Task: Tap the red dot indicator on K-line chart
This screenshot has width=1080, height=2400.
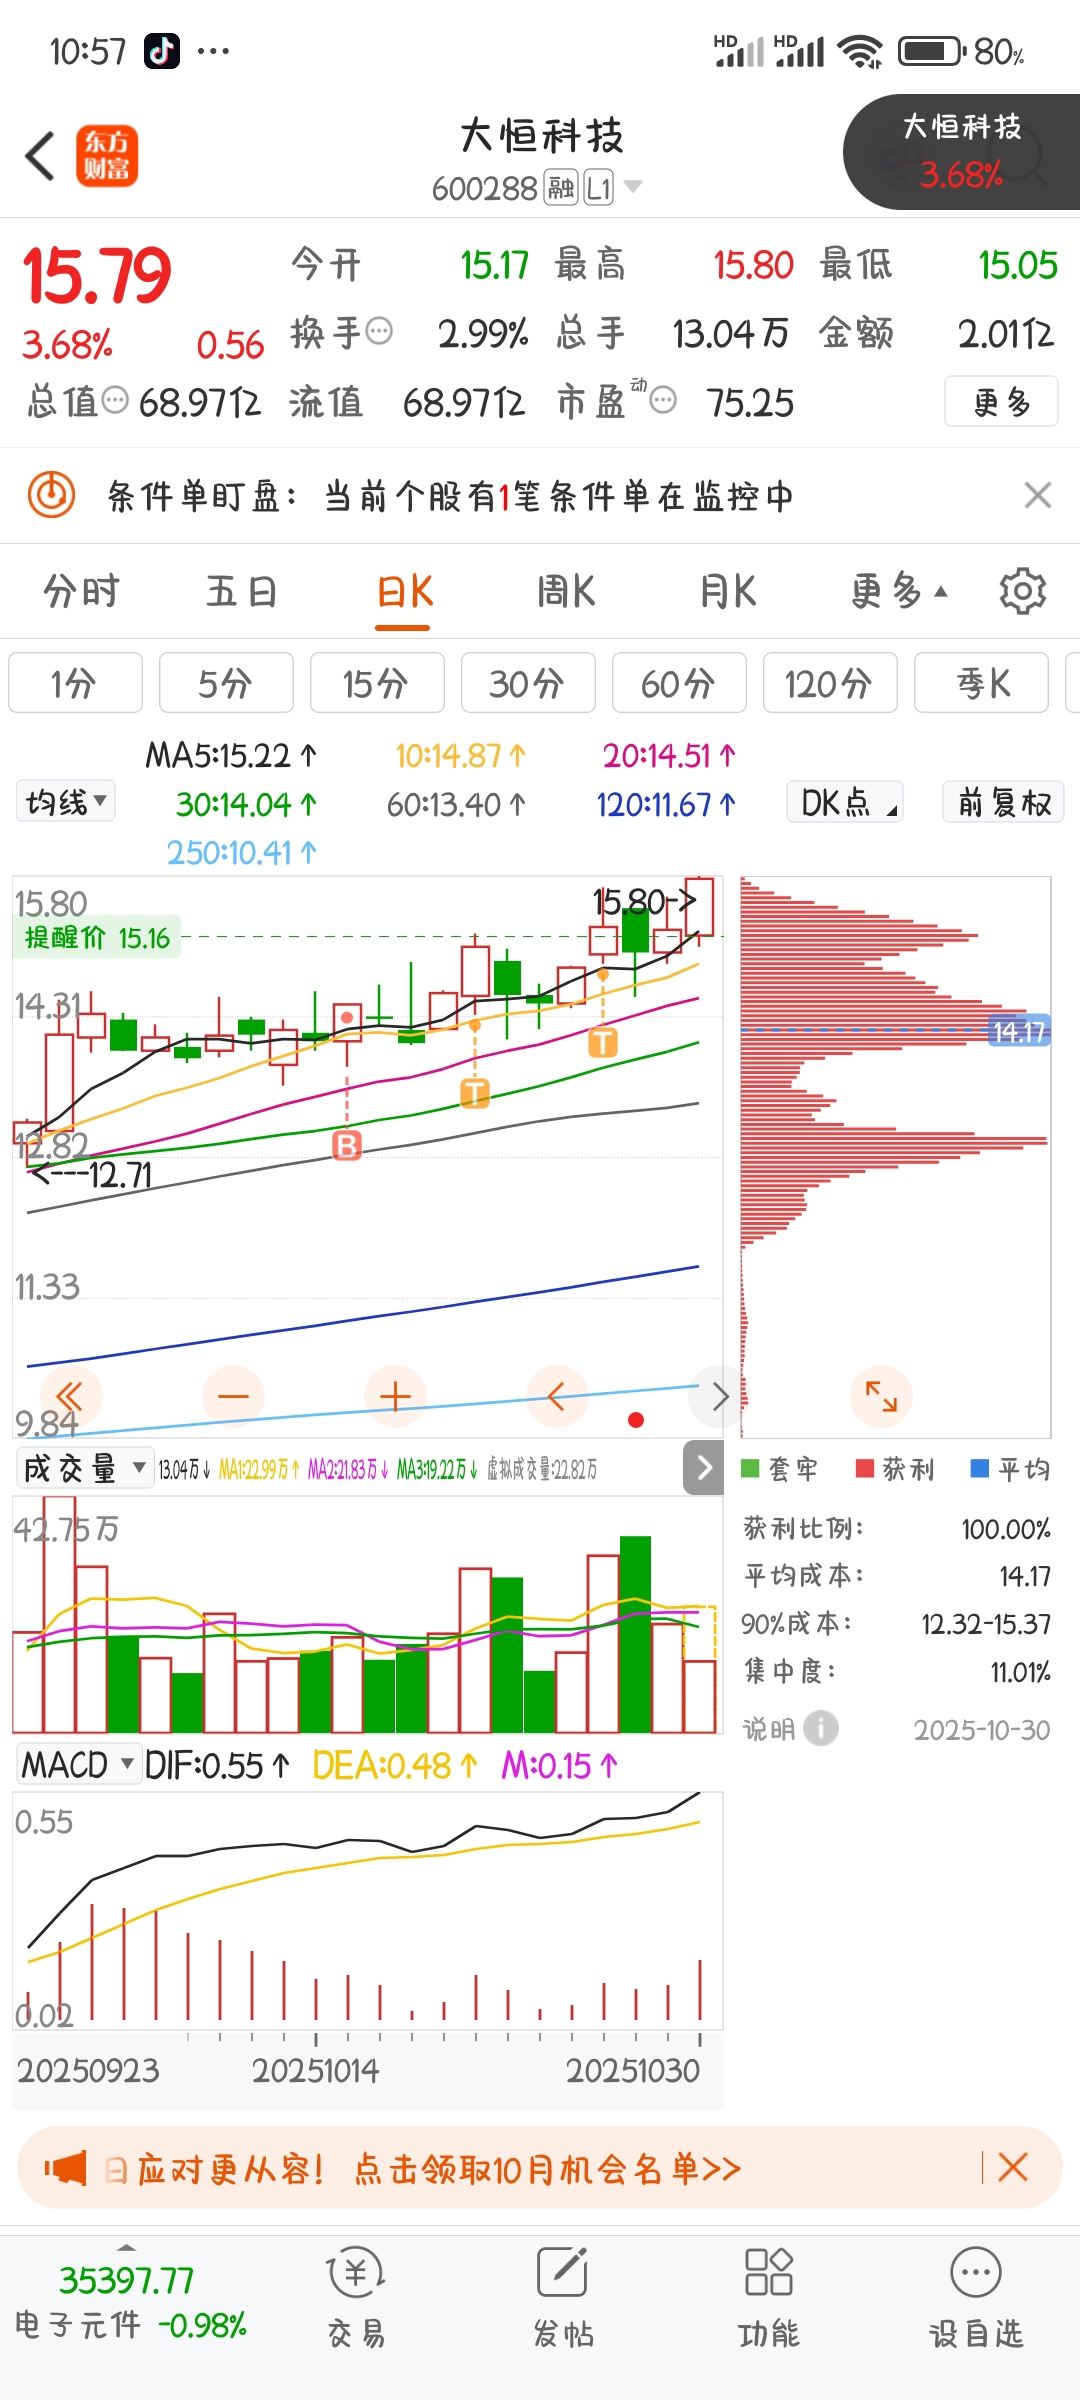Action: pos(635,1420)
